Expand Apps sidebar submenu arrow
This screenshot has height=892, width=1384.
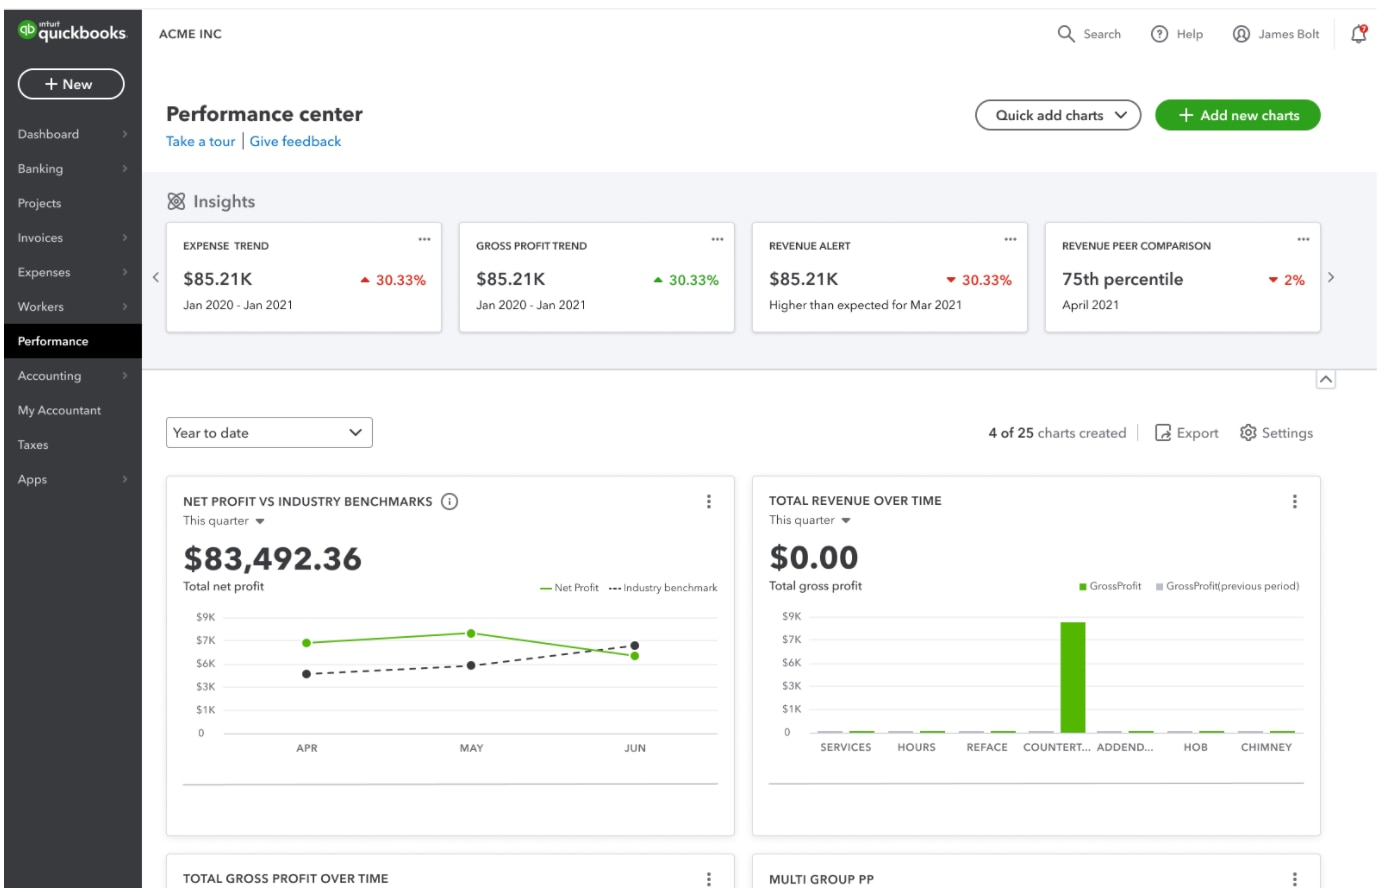tap(125, 480)
